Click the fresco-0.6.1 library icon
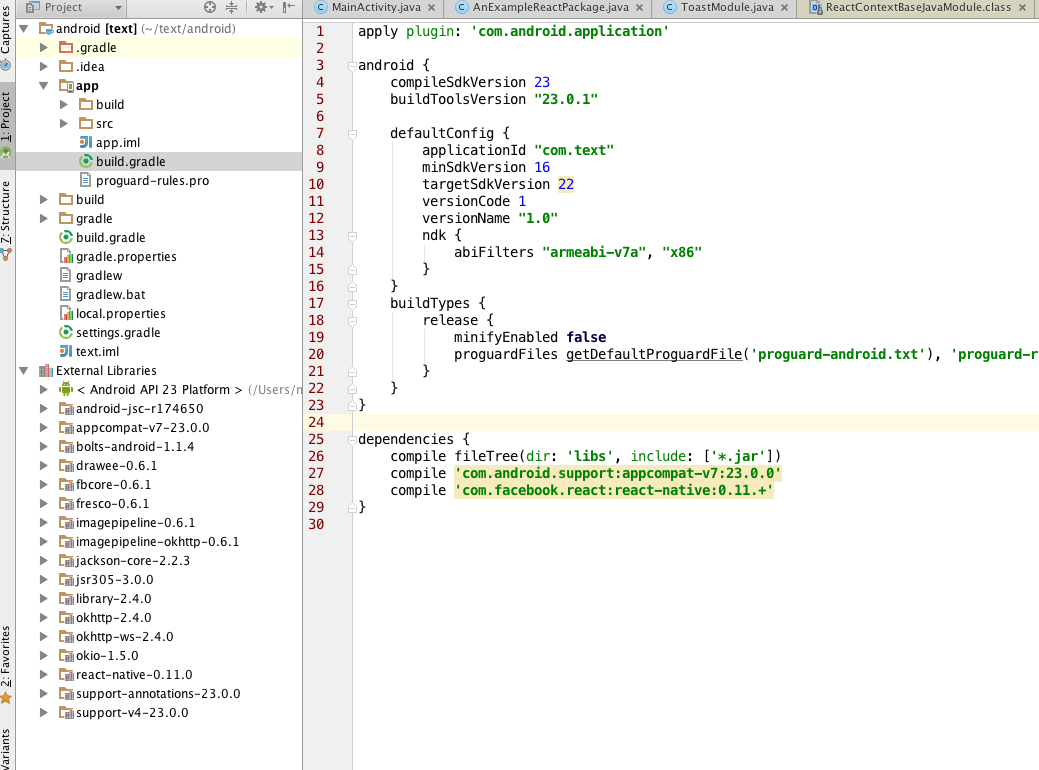The image size is (1039, 770). 66,504
